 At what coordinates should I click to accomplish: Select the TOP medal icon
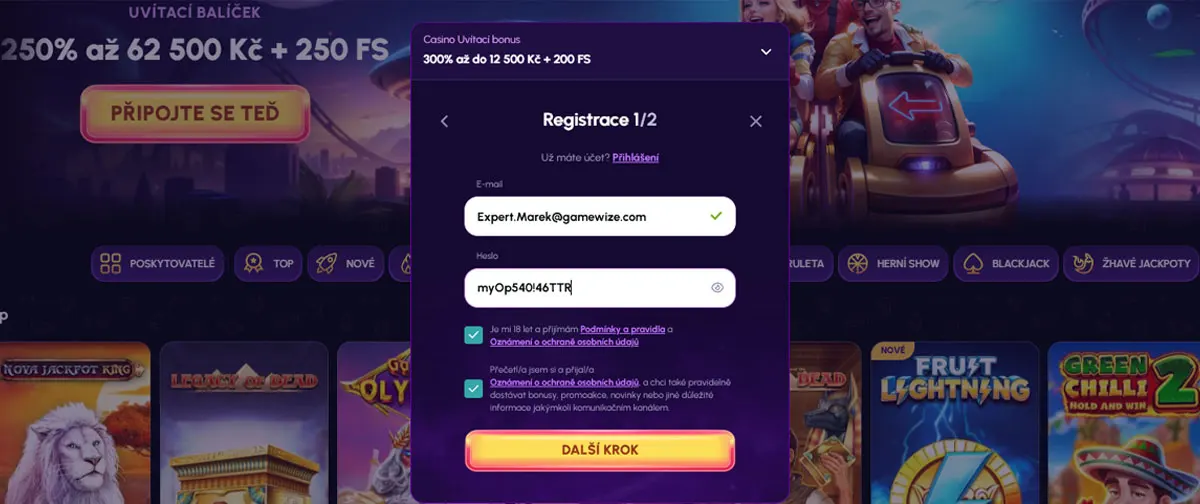pyautogui.click(x=254, y=263)
